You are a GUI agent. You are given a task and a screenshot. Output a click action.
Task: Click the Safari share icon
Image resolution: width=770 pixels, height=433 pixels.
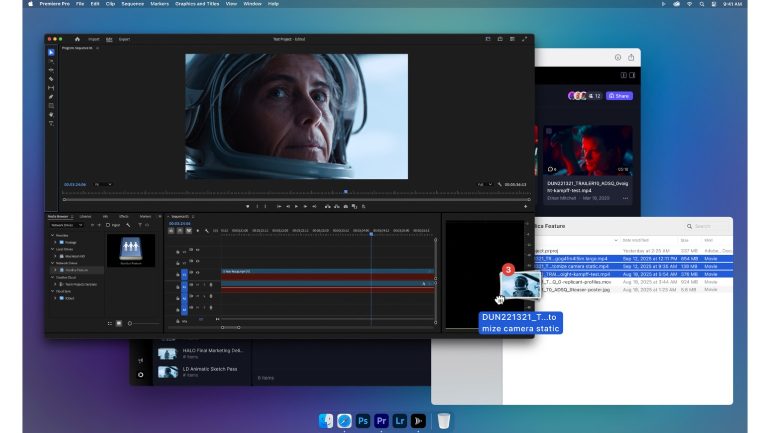[x=631, y=57]
